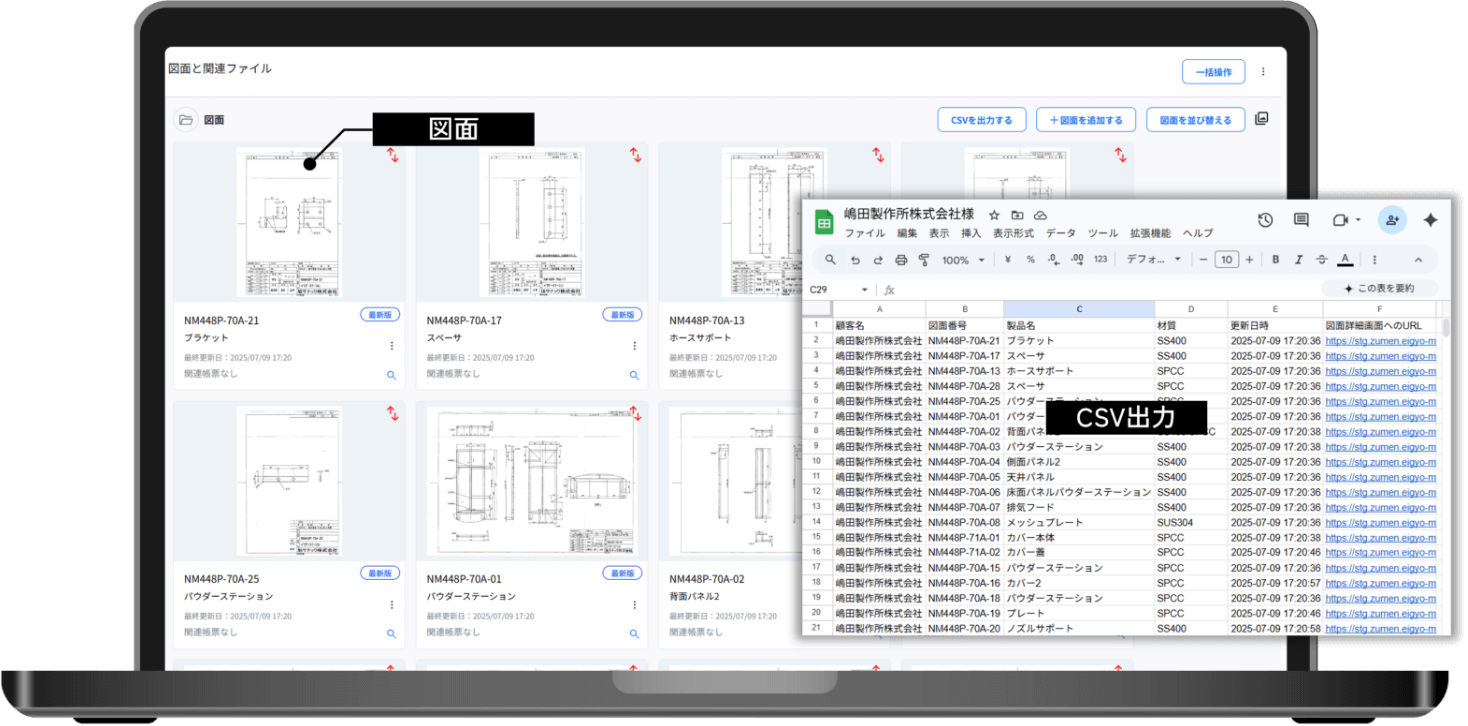Open the 100% zoom dropdown
Image resolution: width=1468 pixels, height=726 pixels.
coord(962,260)
